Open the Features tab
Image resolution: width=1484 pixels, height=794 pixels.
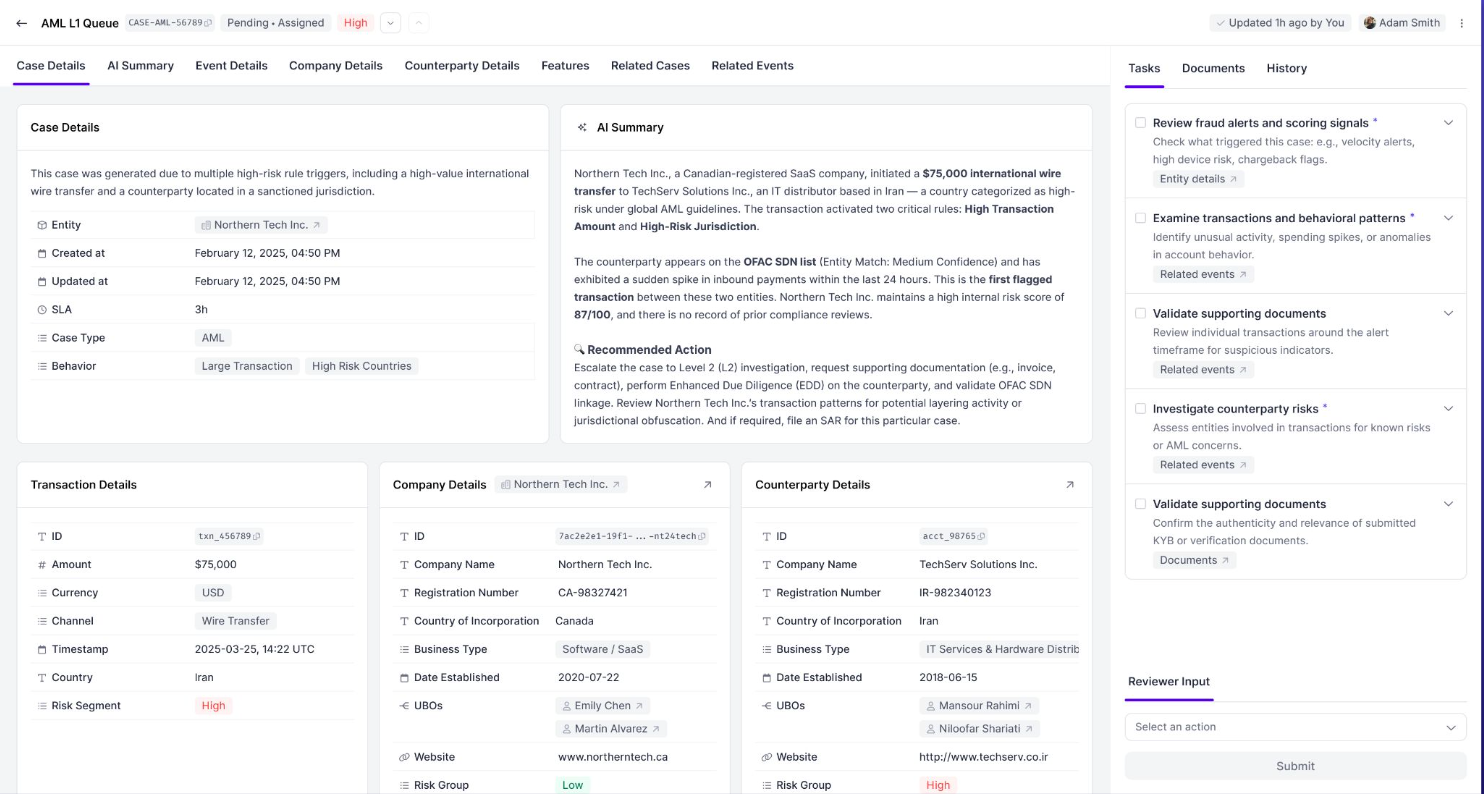coord(565,66)
